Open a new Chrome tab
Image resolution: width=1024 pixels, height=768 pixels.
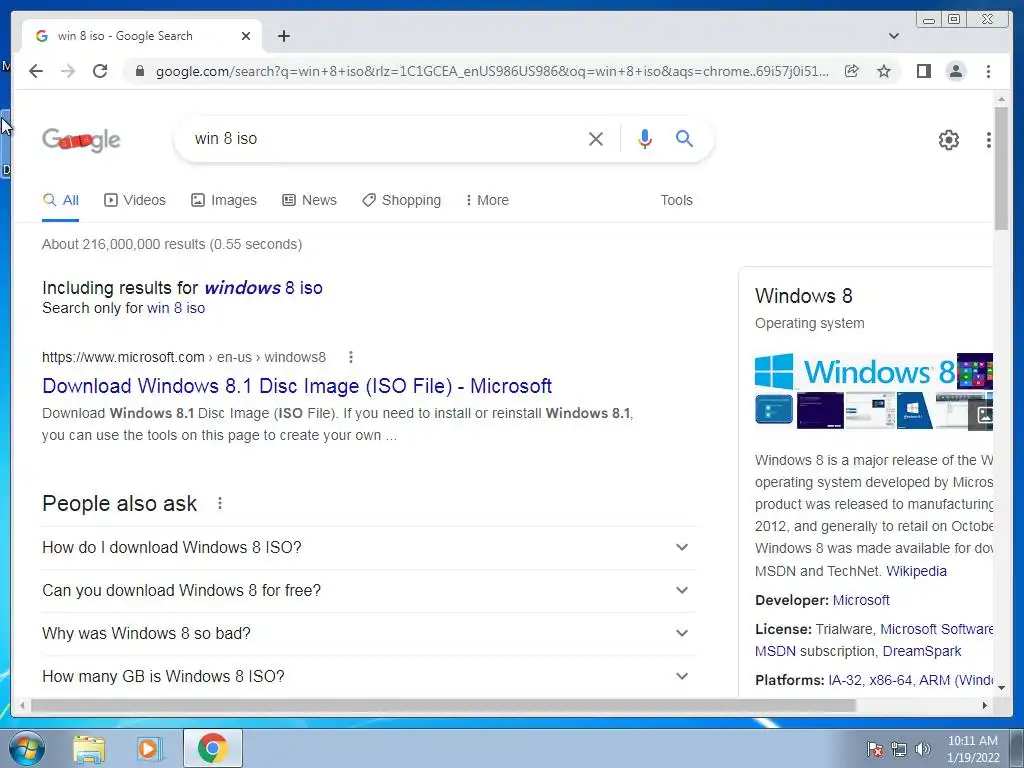click(283, 36)
